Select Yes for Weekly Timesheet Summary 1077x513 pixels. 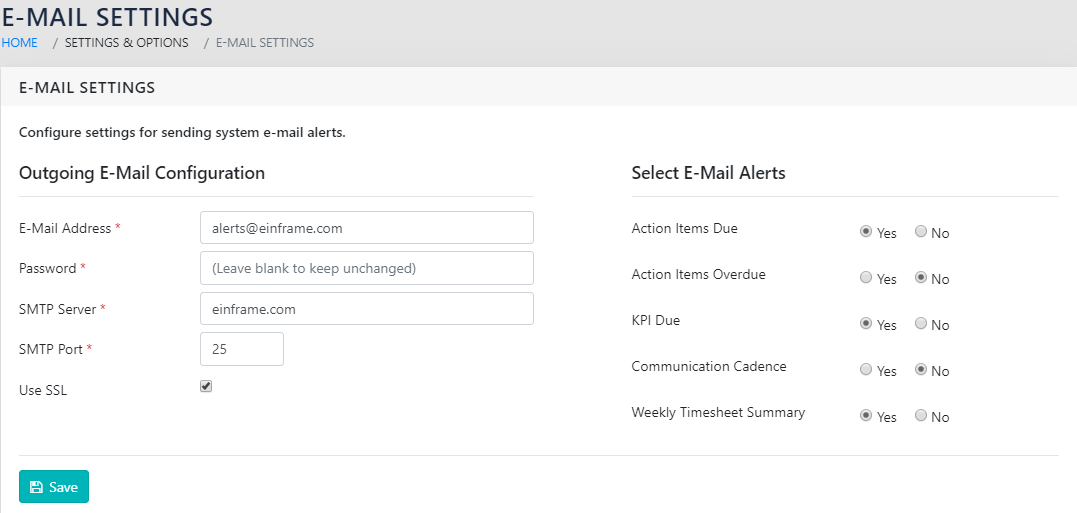point(866,416)
